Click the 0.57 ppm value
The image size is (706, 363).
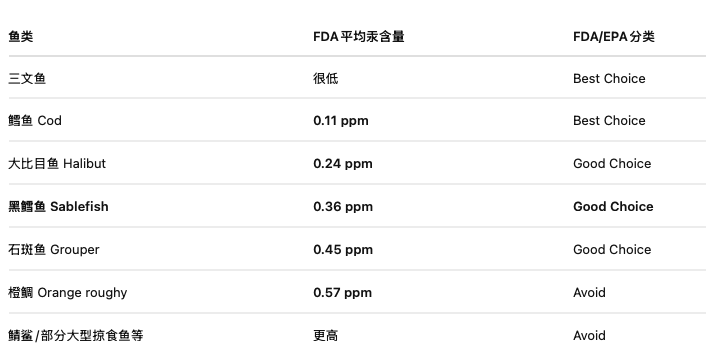click(x=343, y=293)
